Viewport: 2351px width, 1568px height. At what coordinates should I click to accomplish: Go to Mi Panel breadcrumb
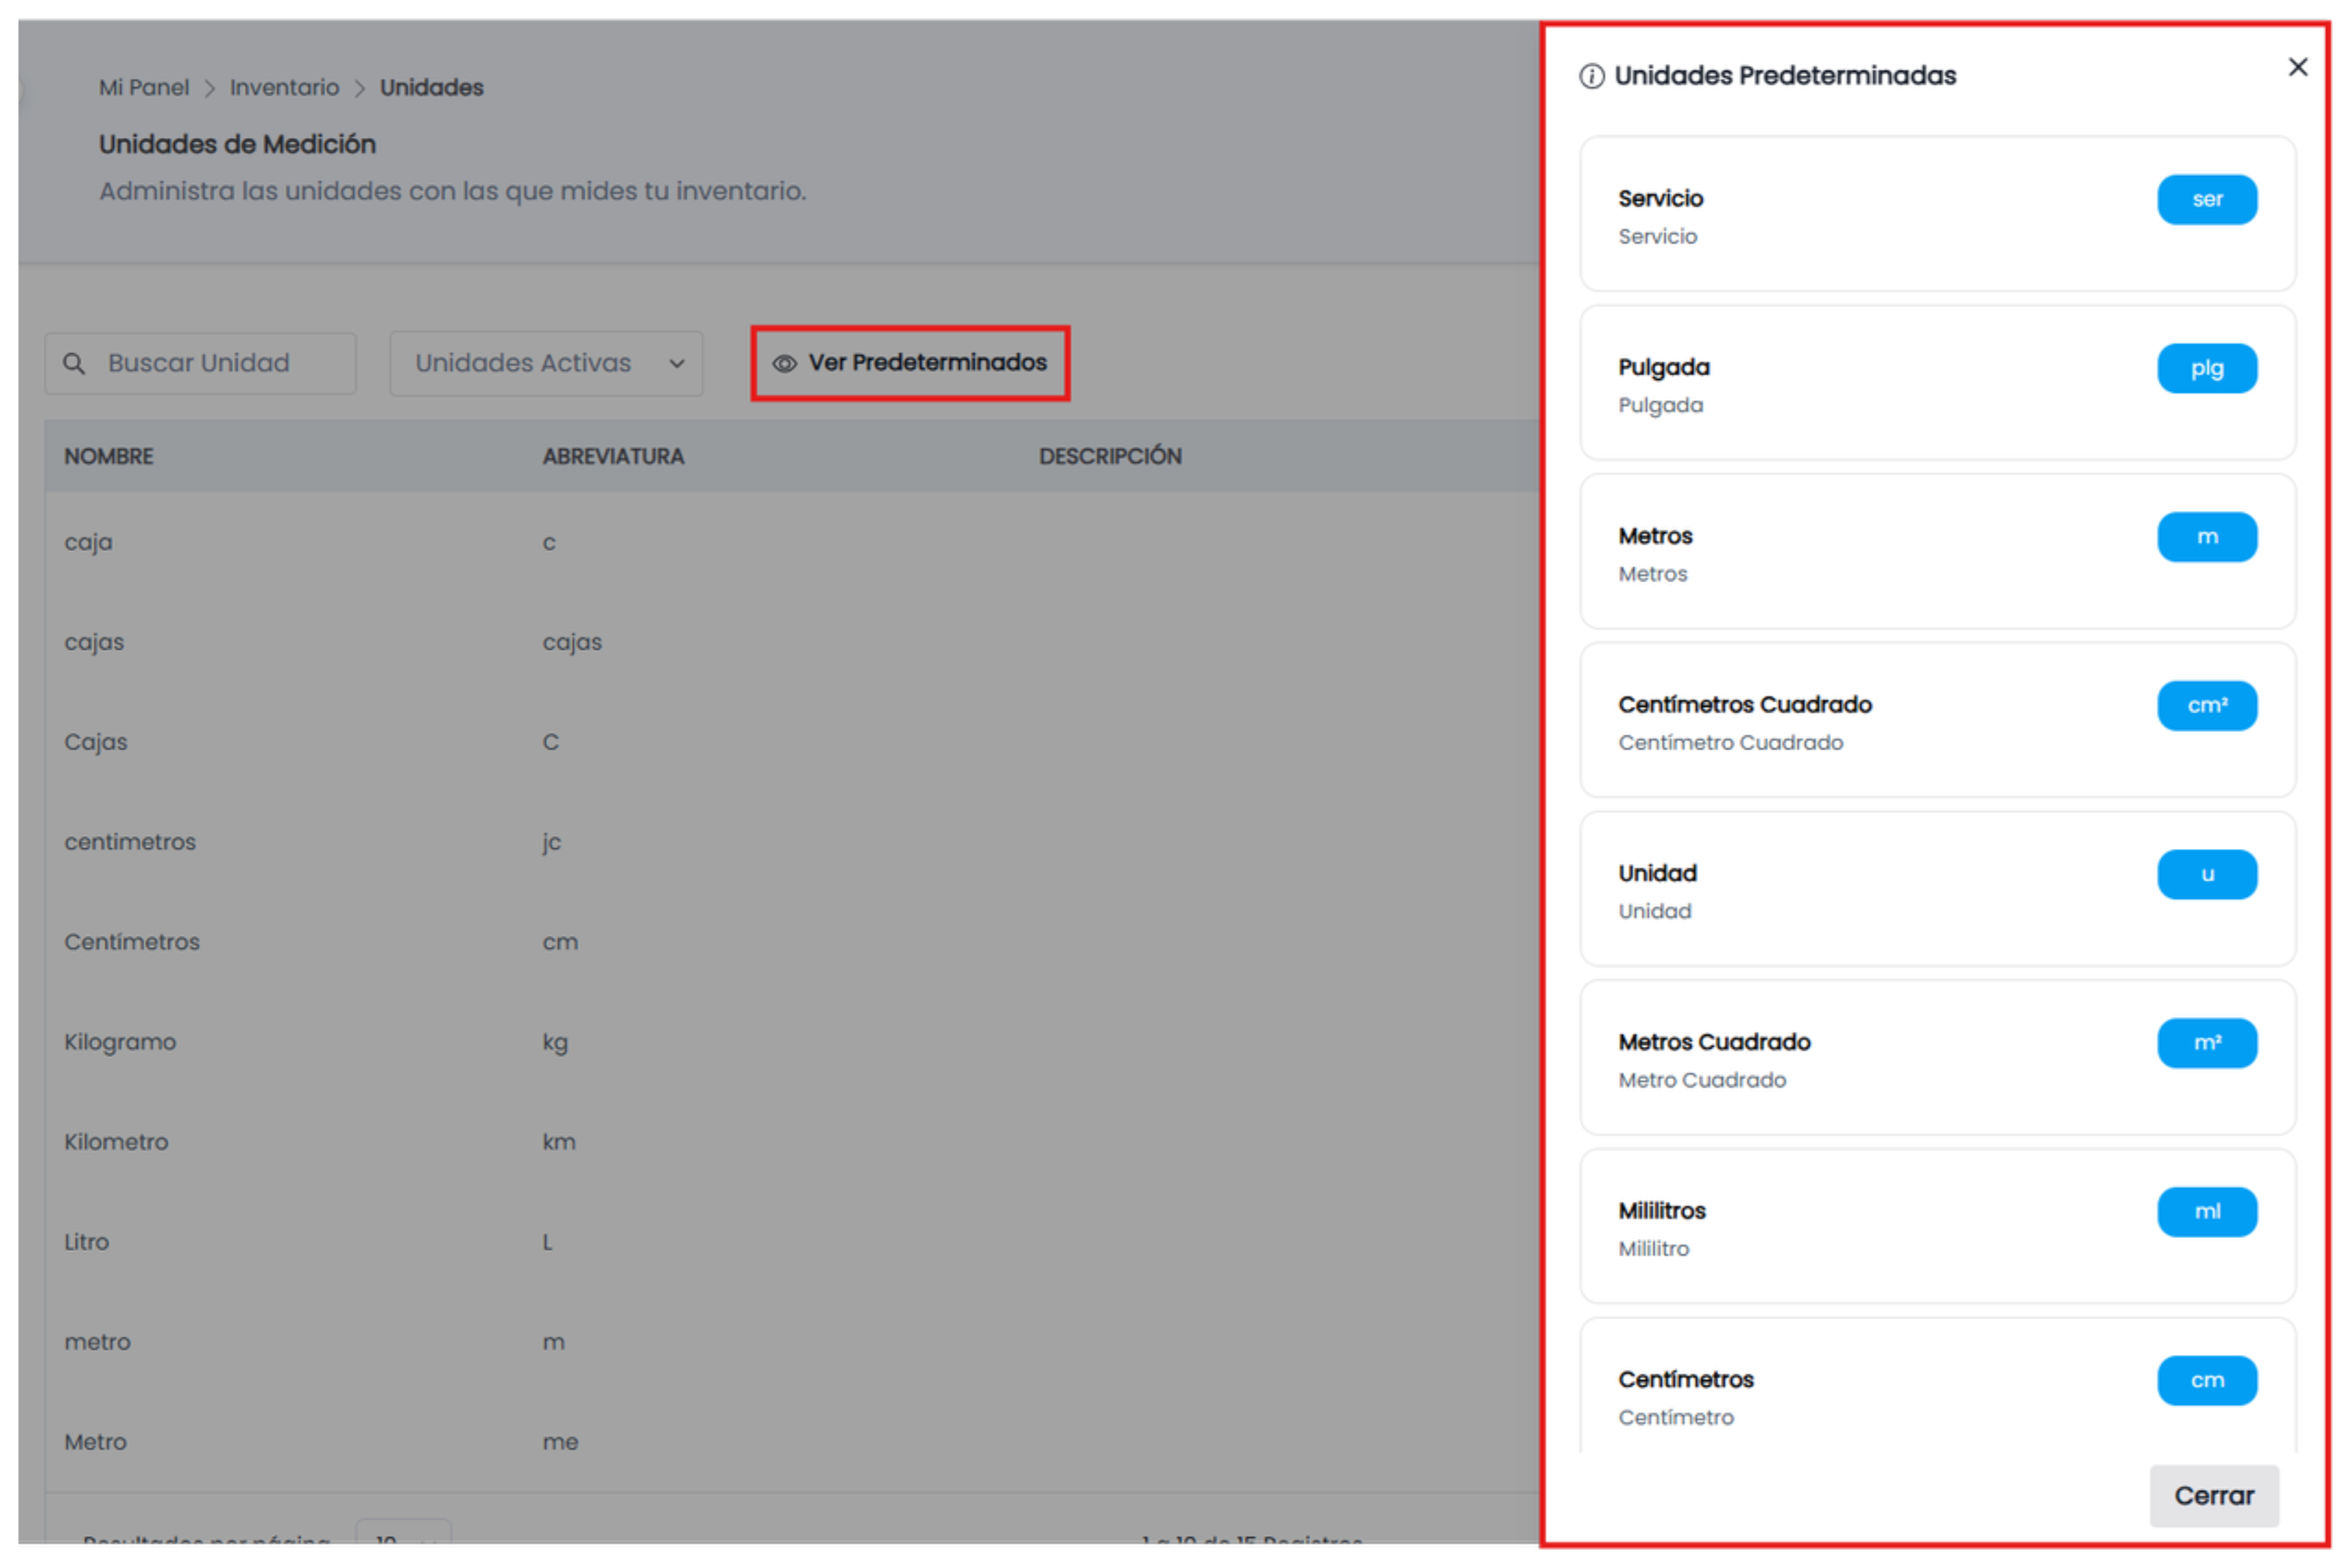144,88
